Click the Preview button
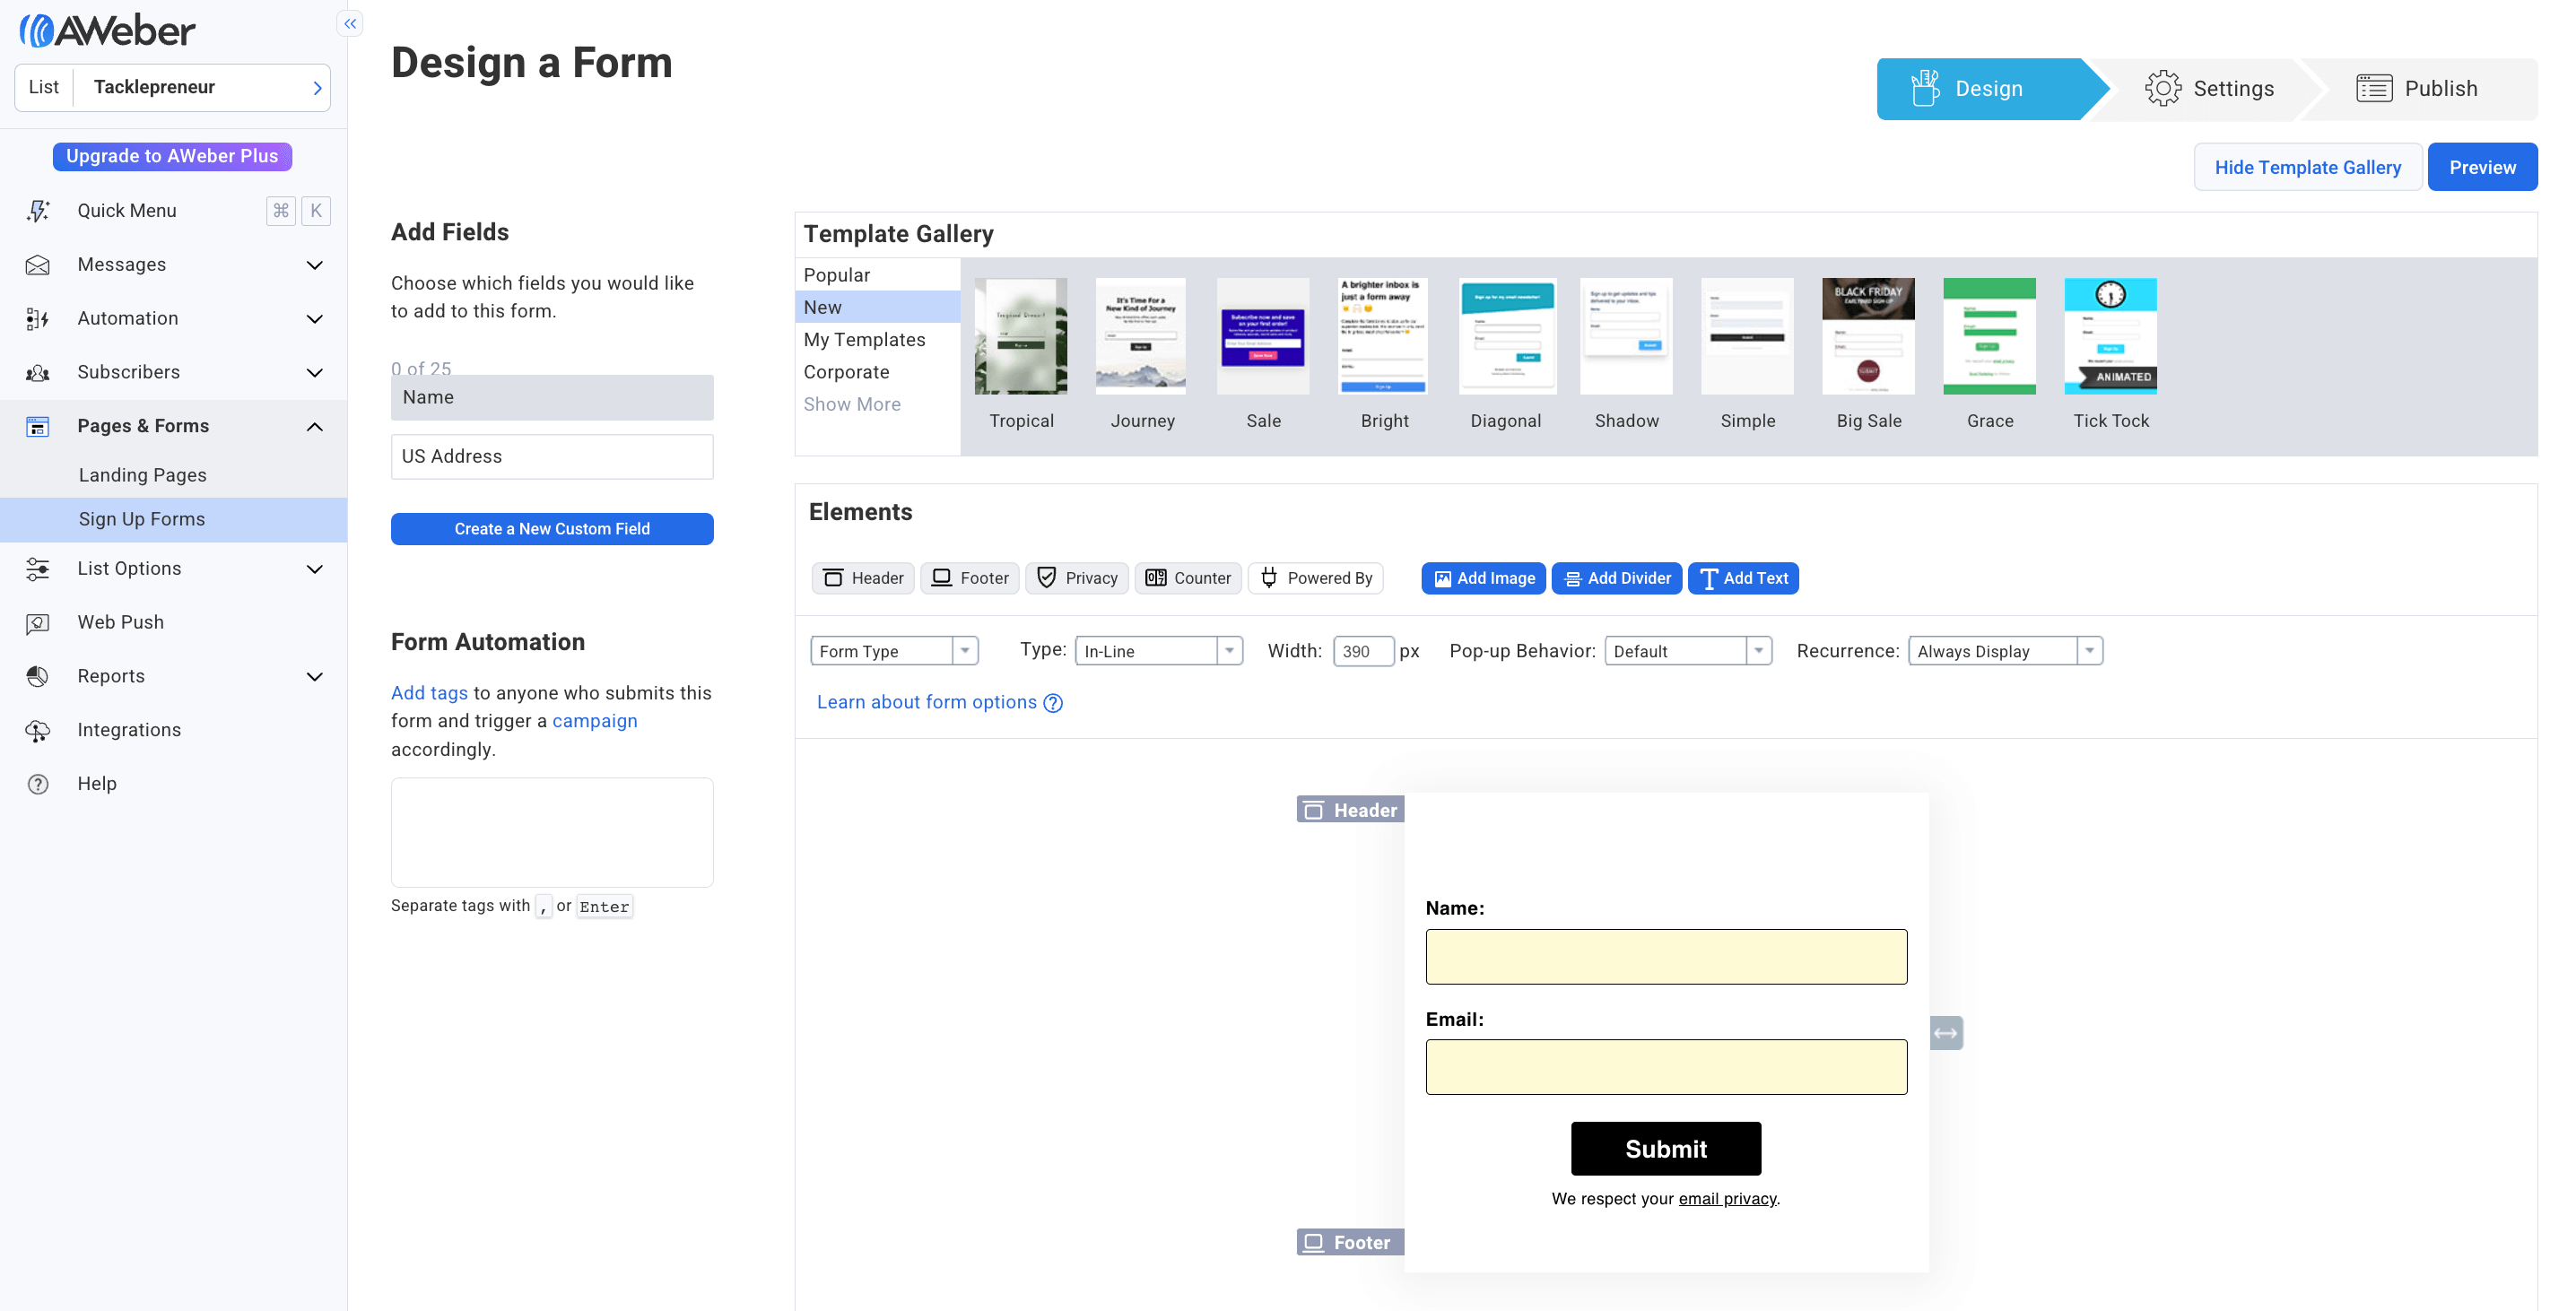2576x1311 pixels. point(2483,167)
